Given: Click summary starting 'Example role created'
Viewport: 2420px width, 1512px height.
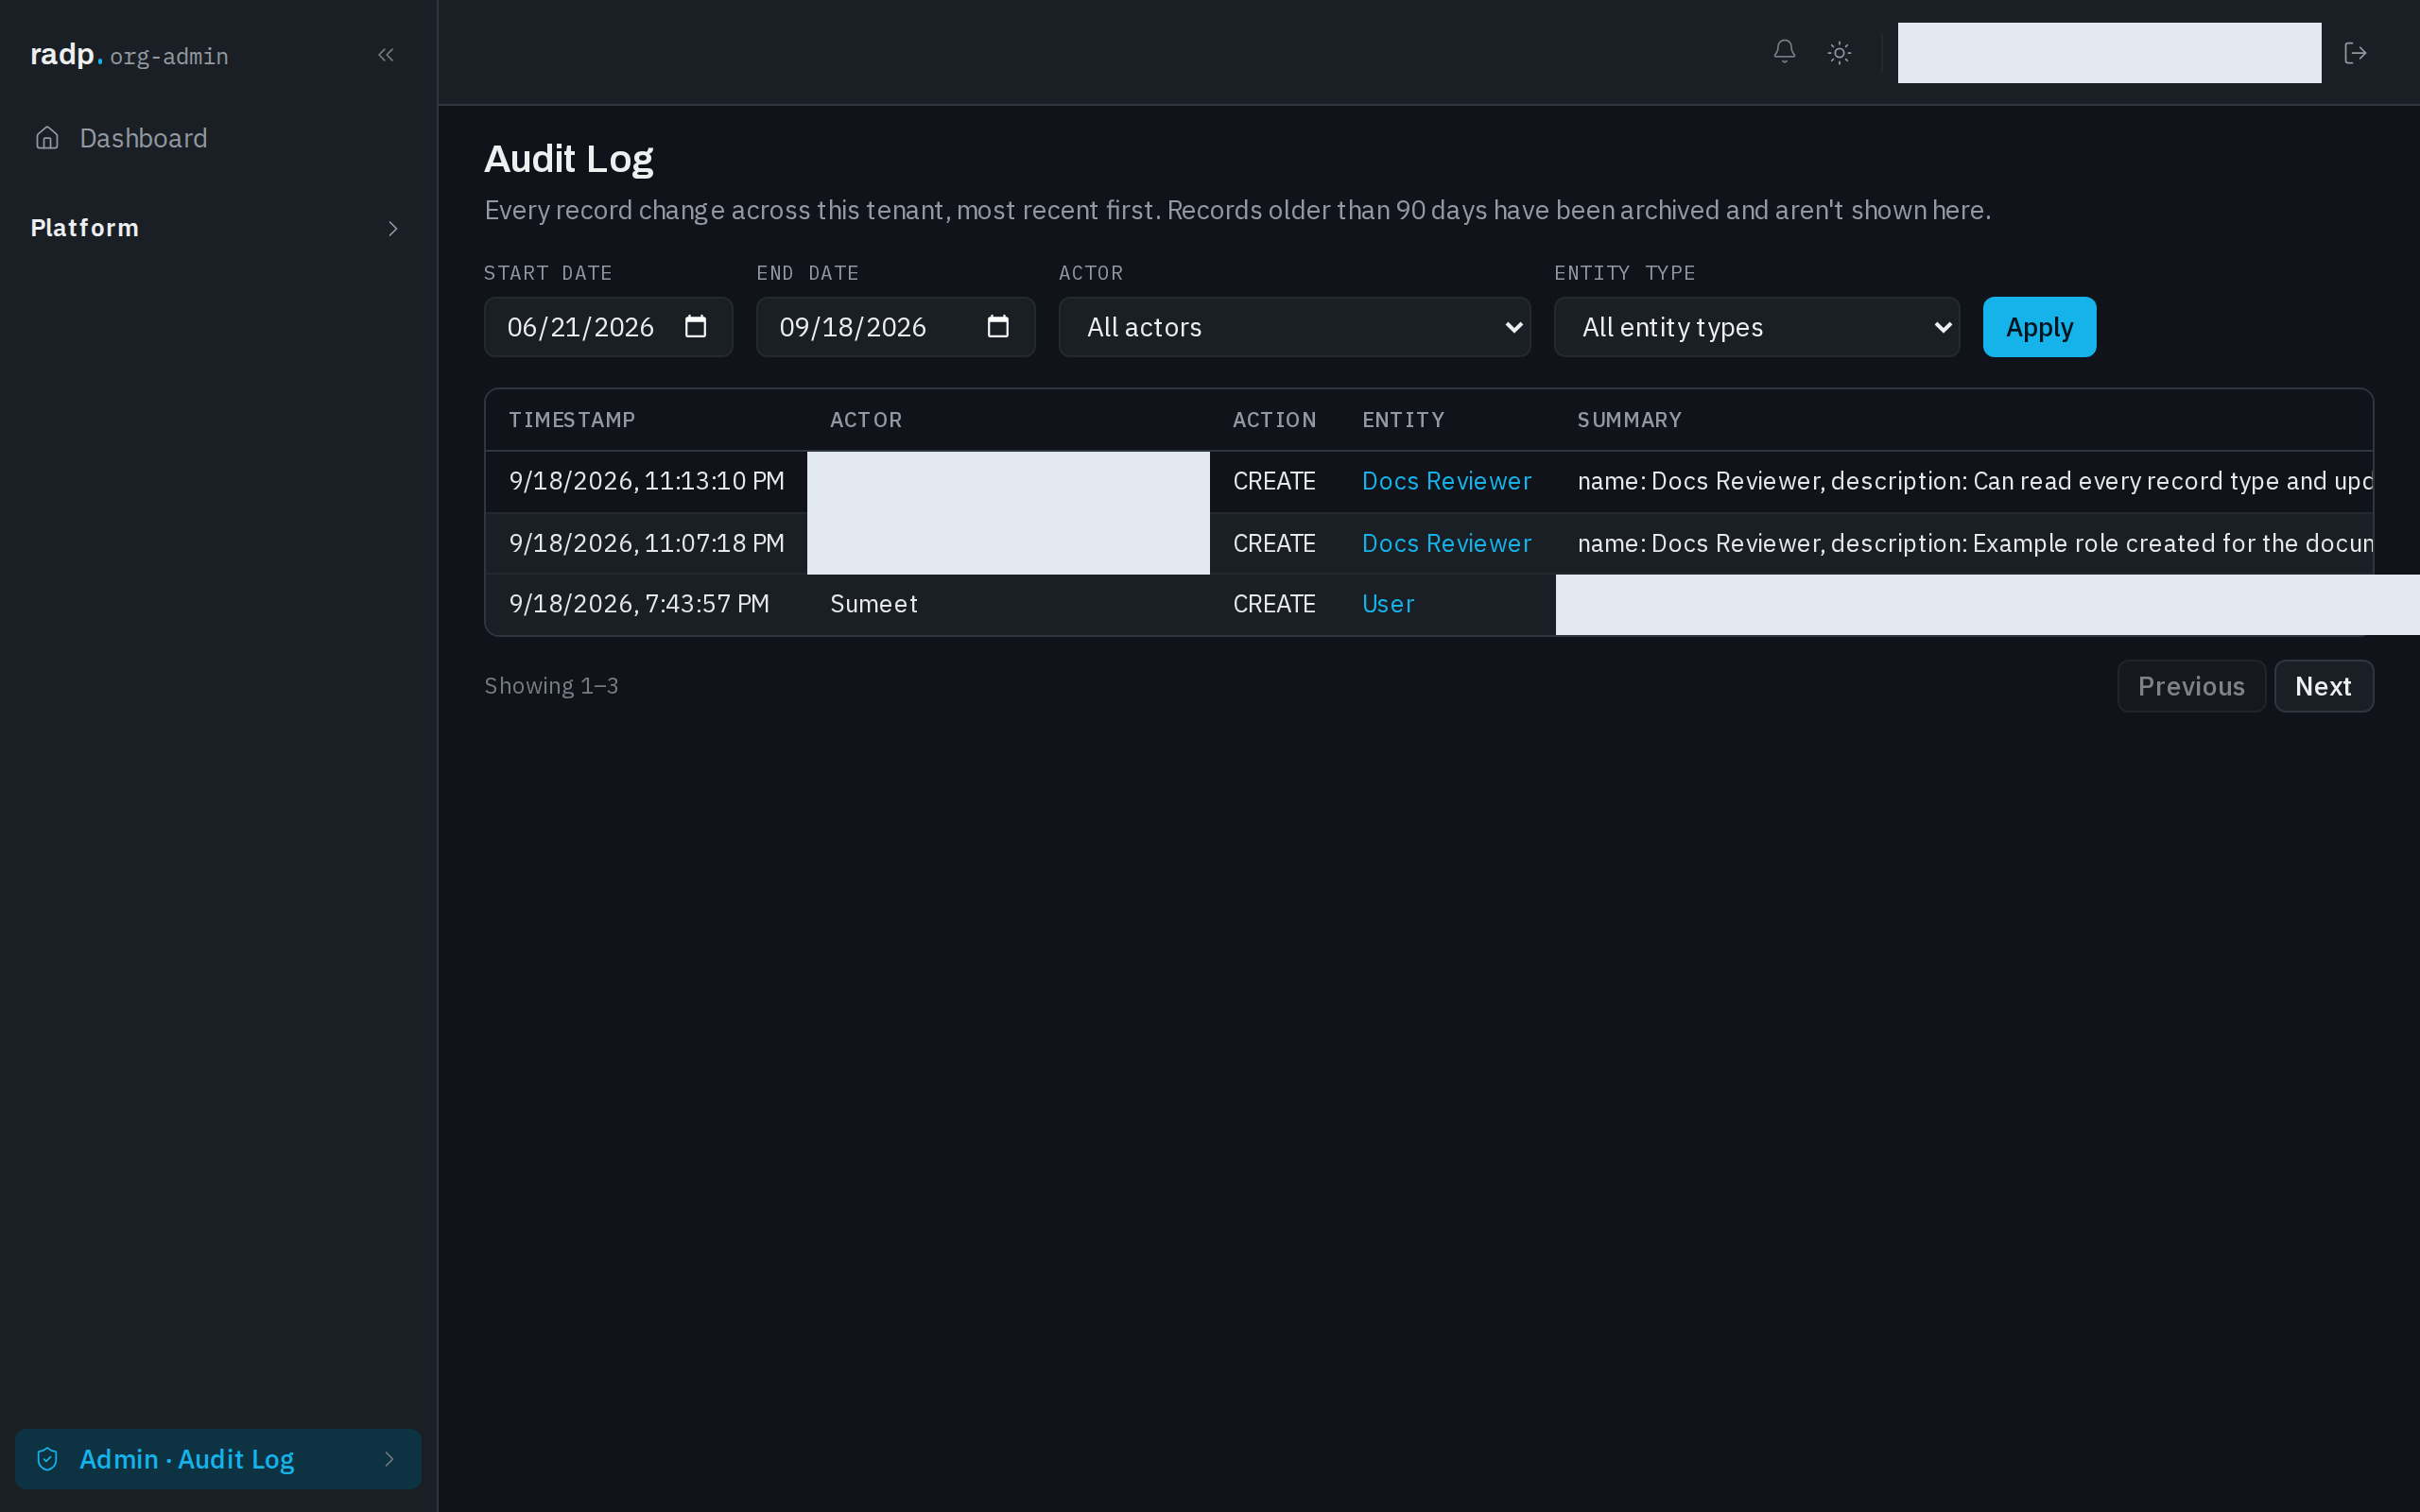Looking at the screenshot, I should tap(1974, 543).
